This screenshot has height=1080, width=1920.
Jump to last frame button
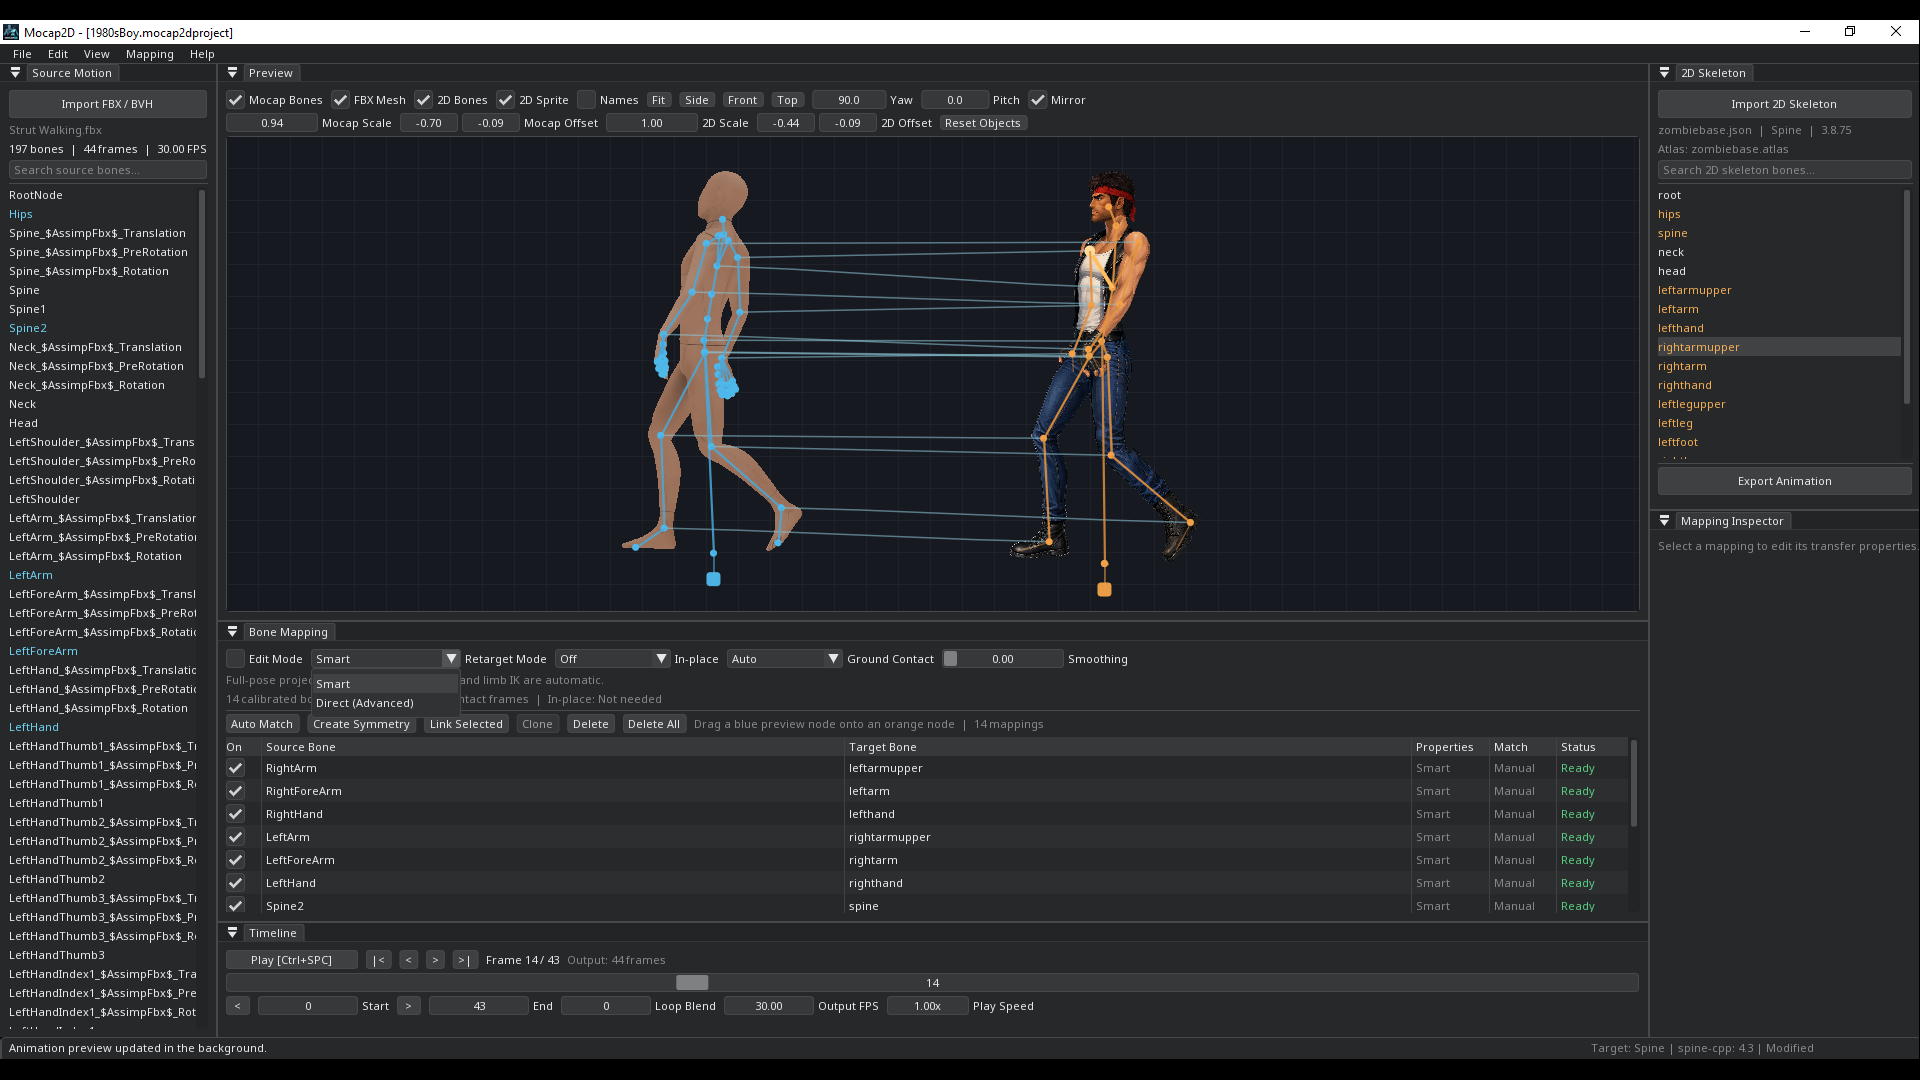pos(464,960)
